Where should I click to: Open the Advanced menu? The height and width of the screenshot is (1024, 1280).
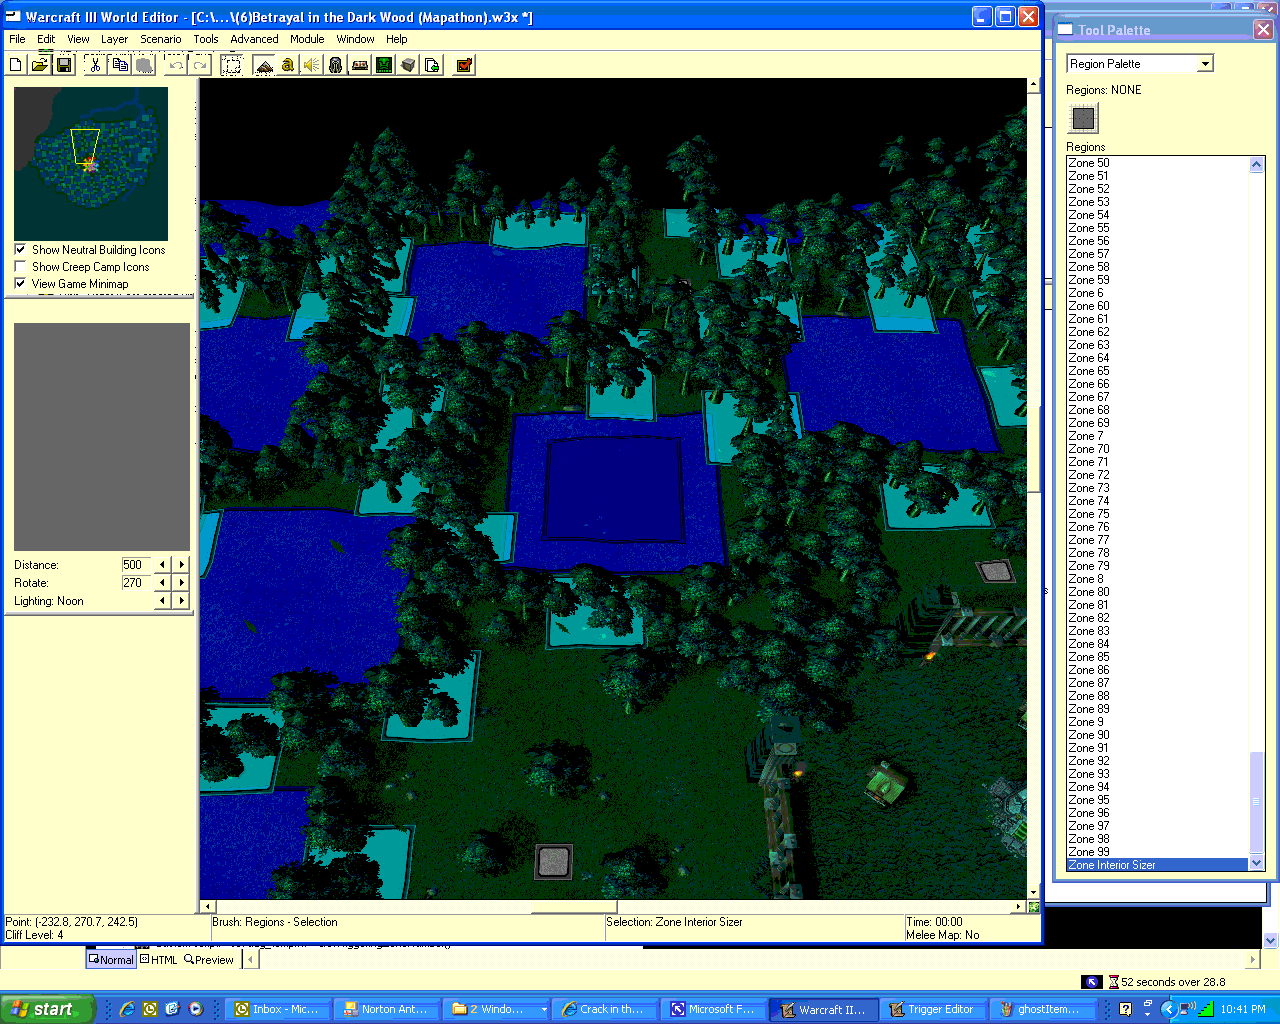coord(254,39)
